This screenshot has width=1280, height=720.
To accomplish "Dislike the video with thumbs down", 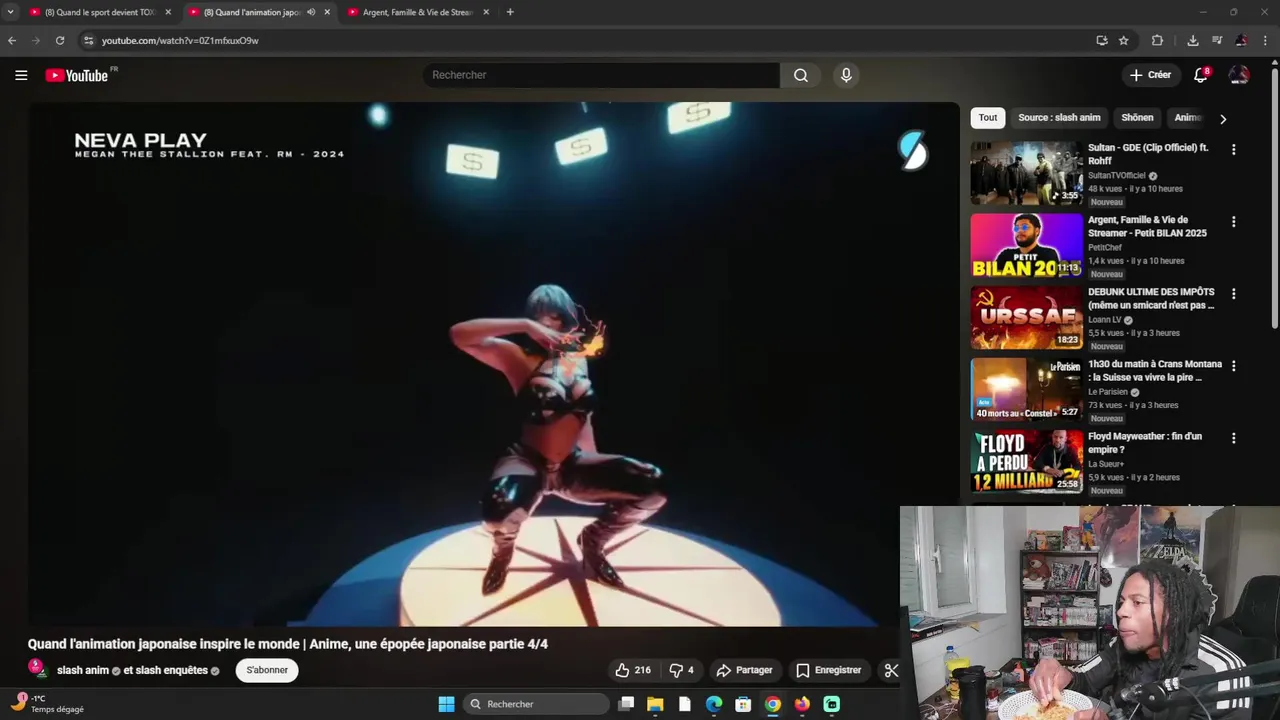I will click(682, 670).
